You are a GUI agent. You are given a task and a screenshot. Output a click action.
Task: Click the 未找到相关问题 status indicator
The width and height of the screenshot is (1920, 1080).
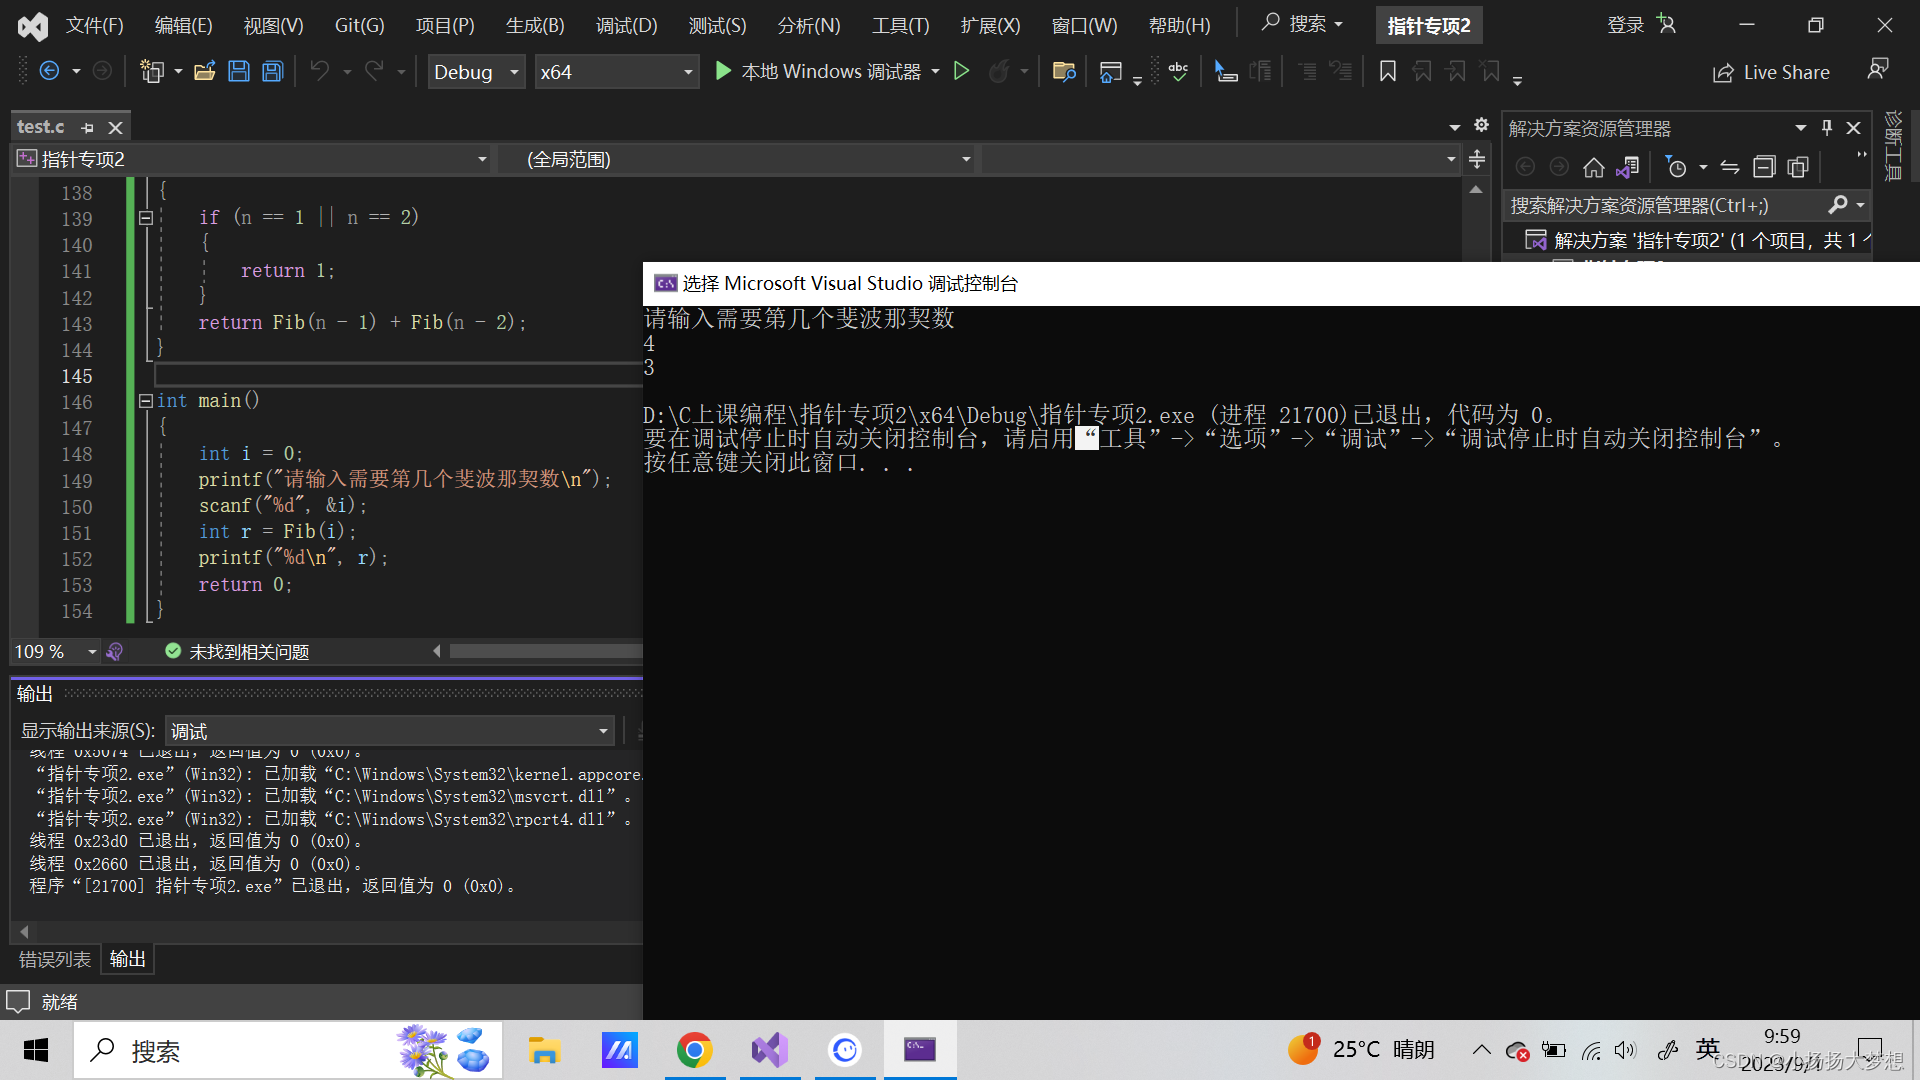tap(237, 652)
